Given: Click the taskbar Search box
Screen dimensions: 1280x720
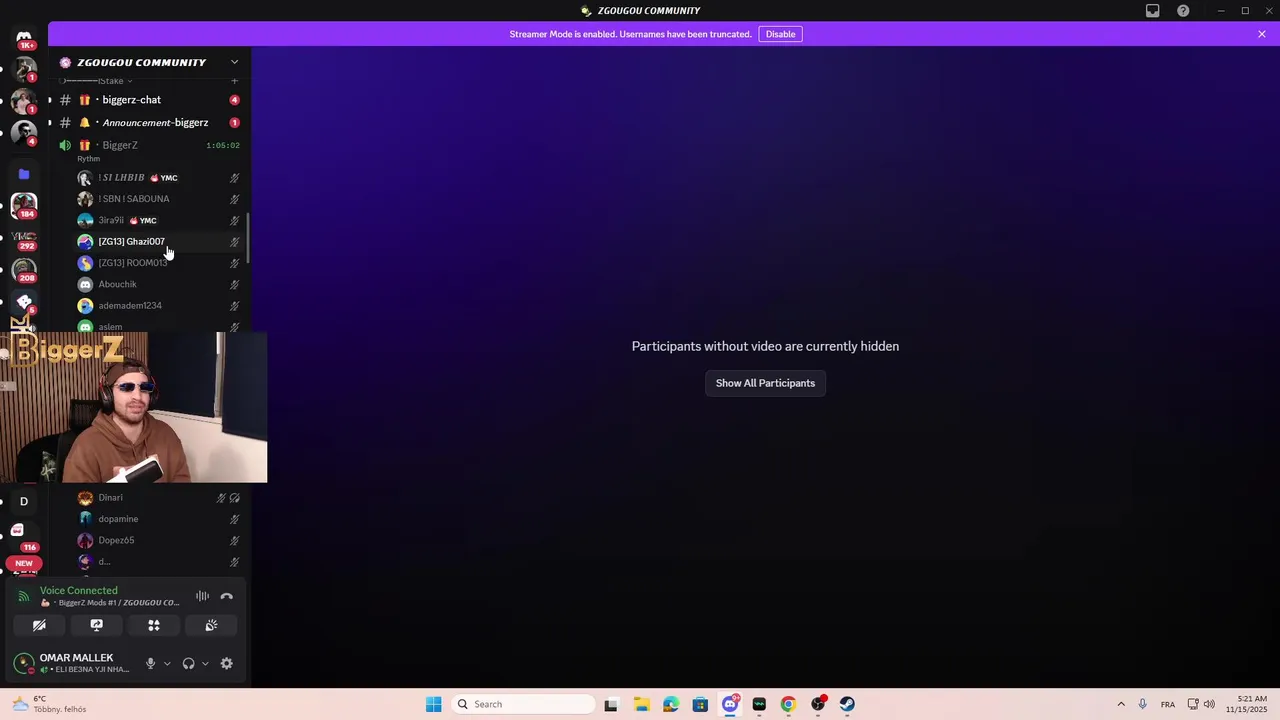Looking at the screenshot, I should click(x=523, y=704).
